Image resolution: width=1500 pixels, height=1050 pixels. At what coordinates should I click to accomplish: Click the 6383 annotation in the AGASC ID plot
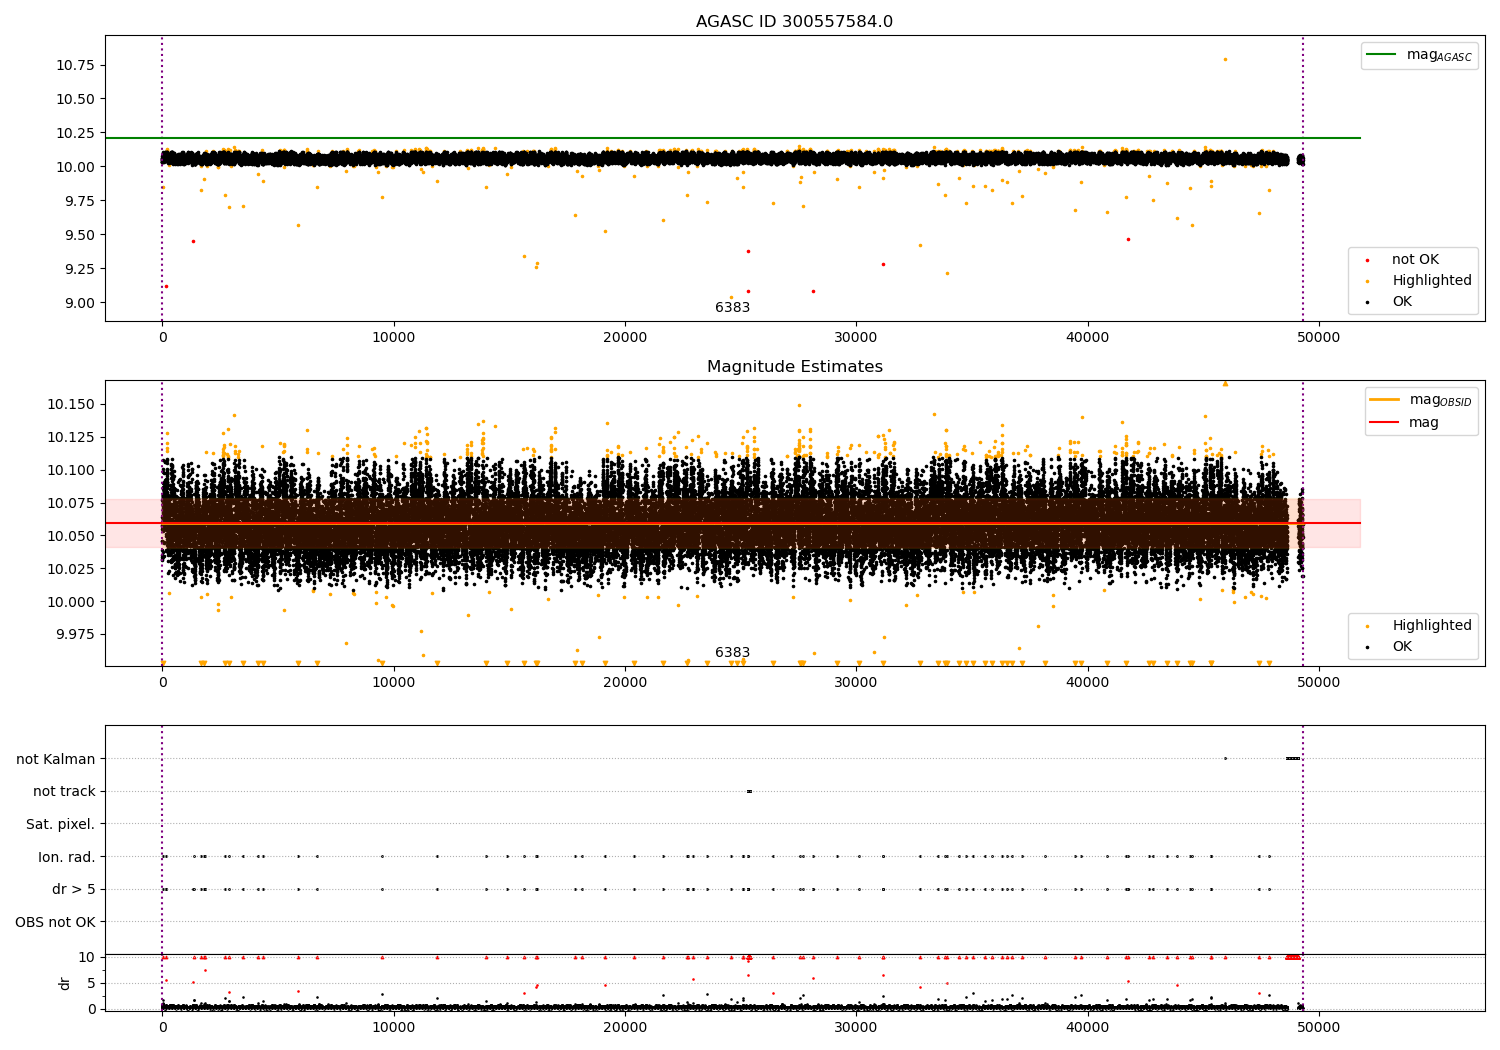[732, 308]
